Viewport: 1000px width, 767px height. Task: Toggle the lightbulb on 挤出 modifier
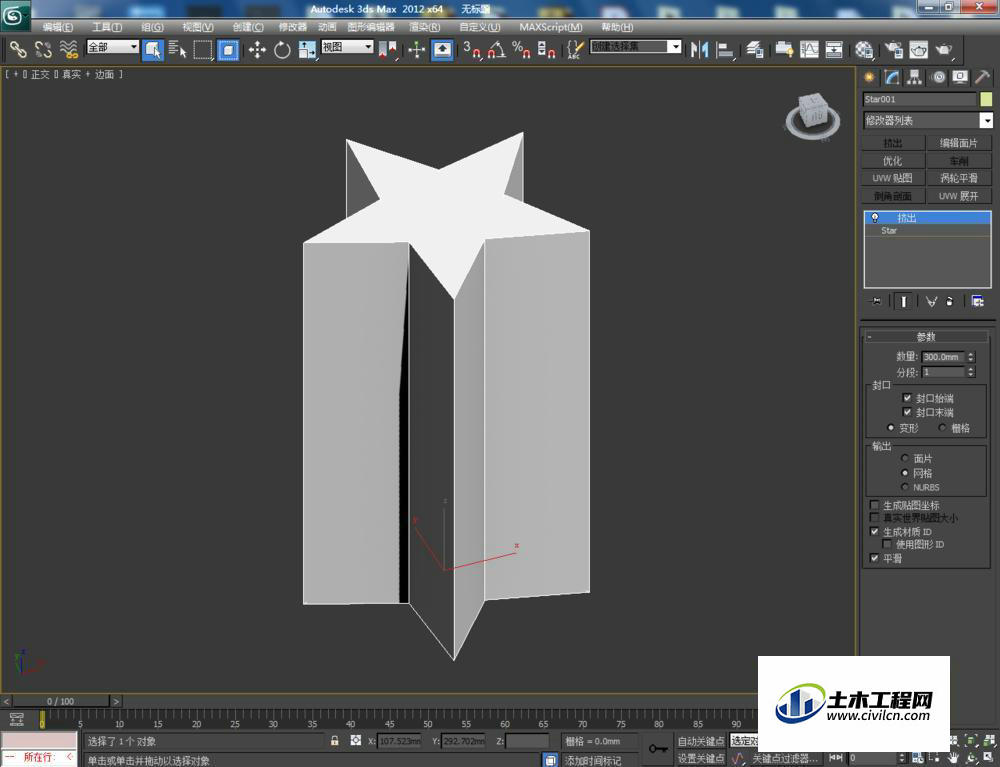click(x=874, y=217)
